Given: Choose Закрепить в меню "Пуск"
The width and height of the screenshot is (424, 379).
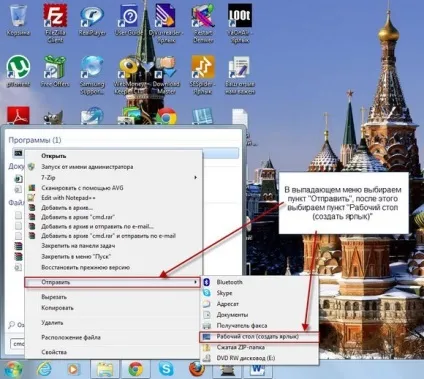Looking at the screenshot, I should pos(113,256).
